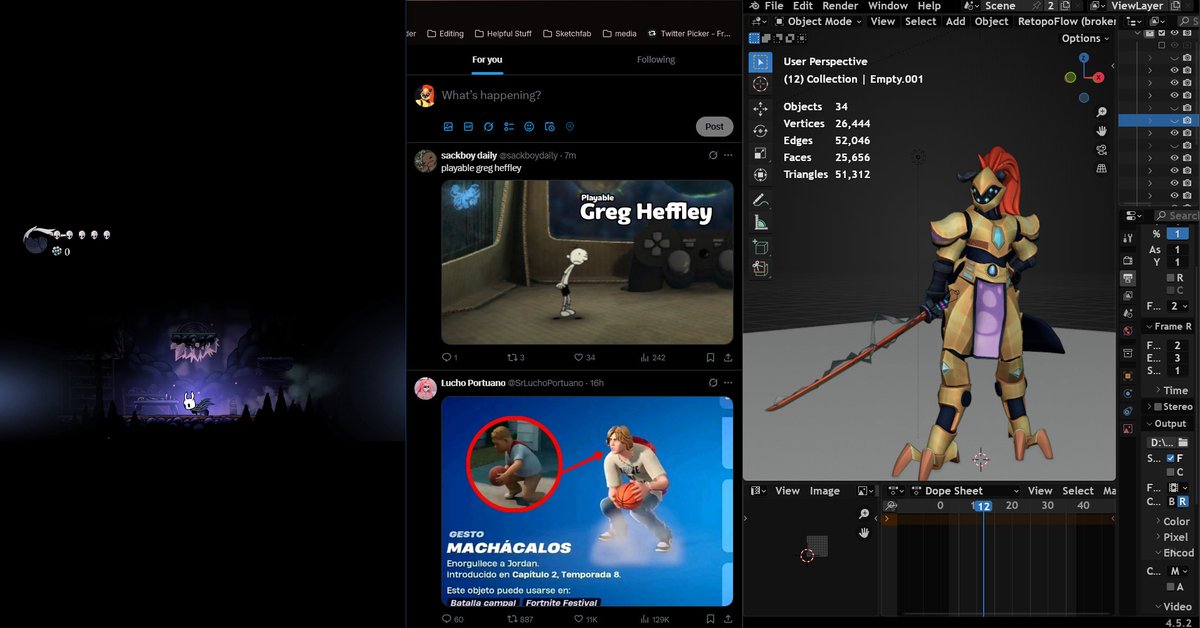Activate the Rotate tool in Blender toolbar
This screenshot has width=1200, height=628.
point(760,131)
